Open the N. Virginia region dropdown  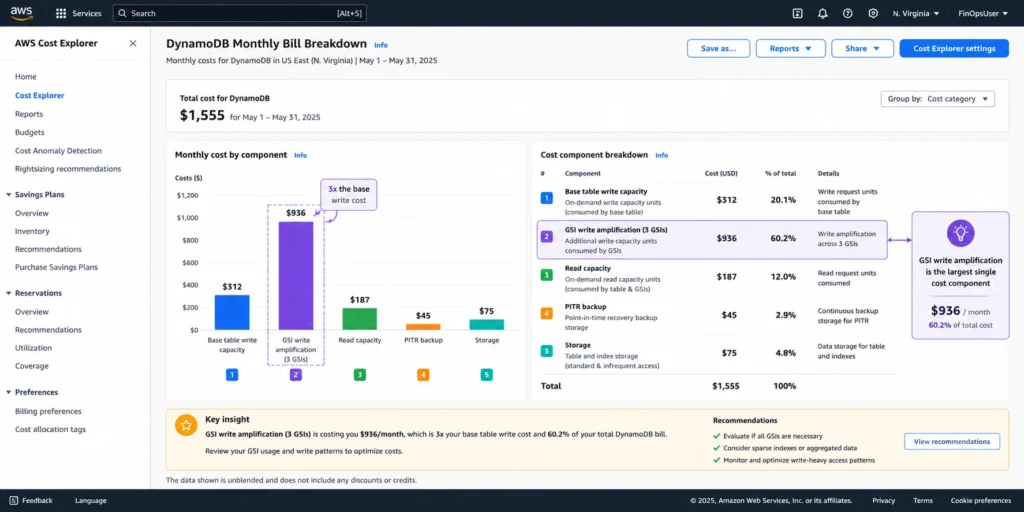tap(916, 13)
